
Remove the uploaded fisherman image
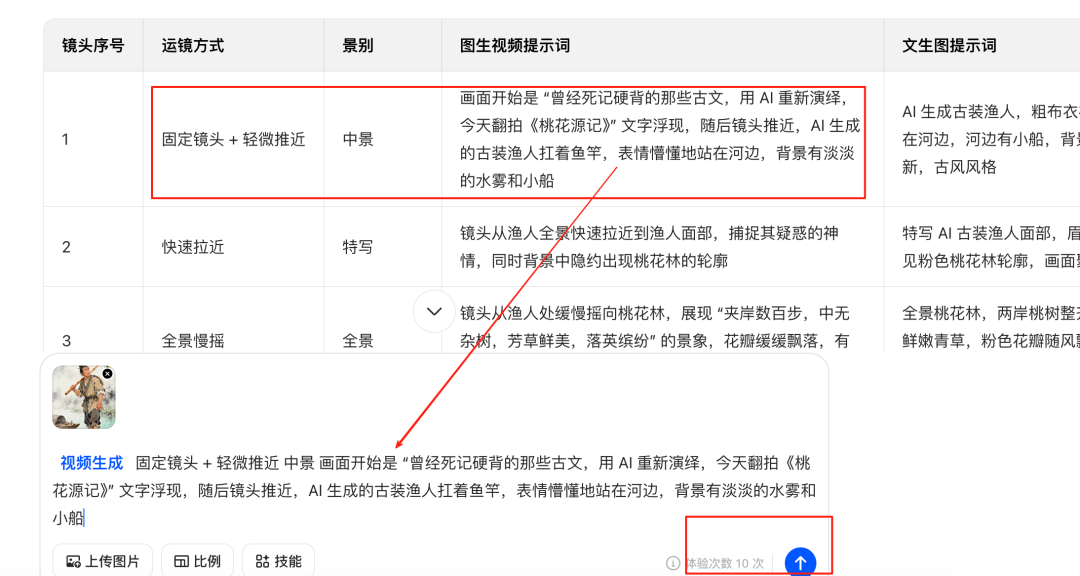coord(107,374)
